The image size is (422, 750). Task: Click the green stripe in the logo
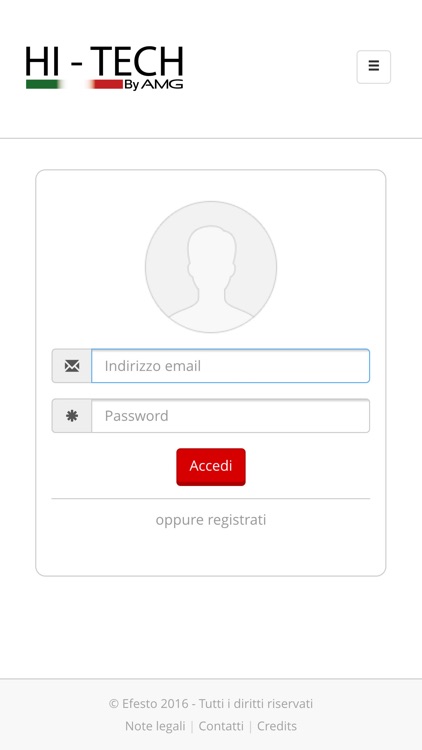[44, 84]
